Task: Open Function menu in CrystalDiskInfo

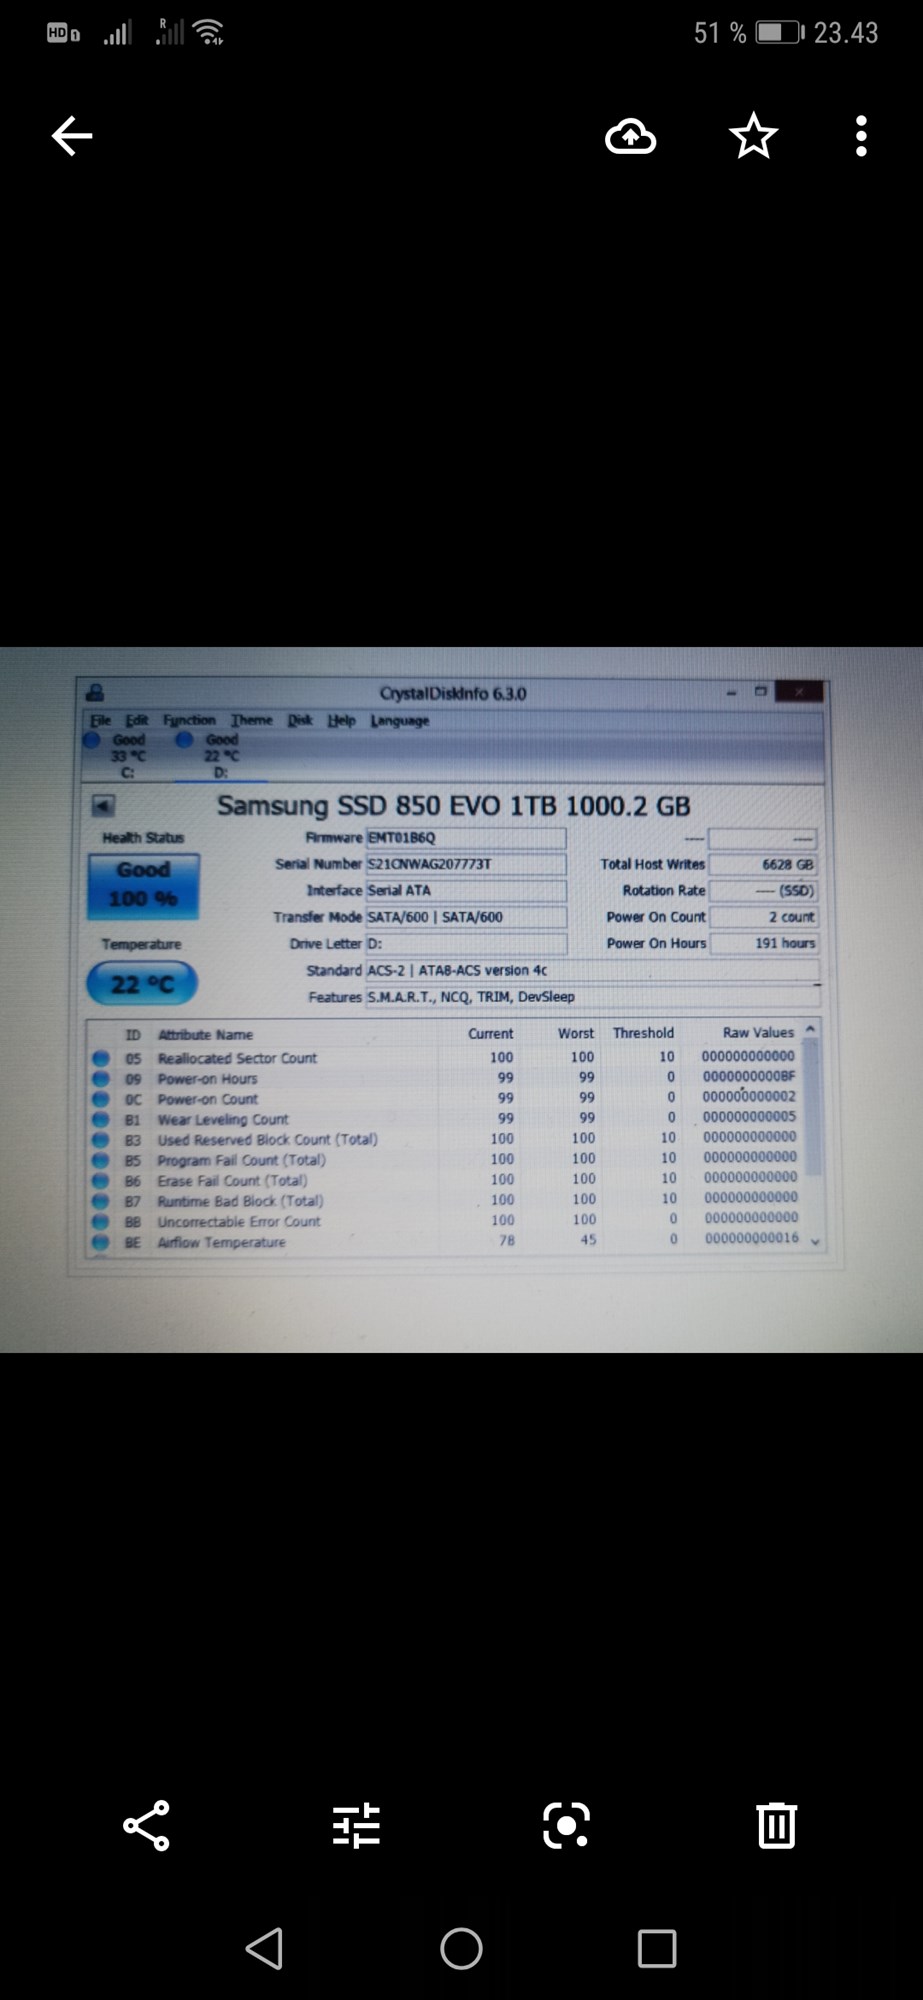Action: pos(189,720)
